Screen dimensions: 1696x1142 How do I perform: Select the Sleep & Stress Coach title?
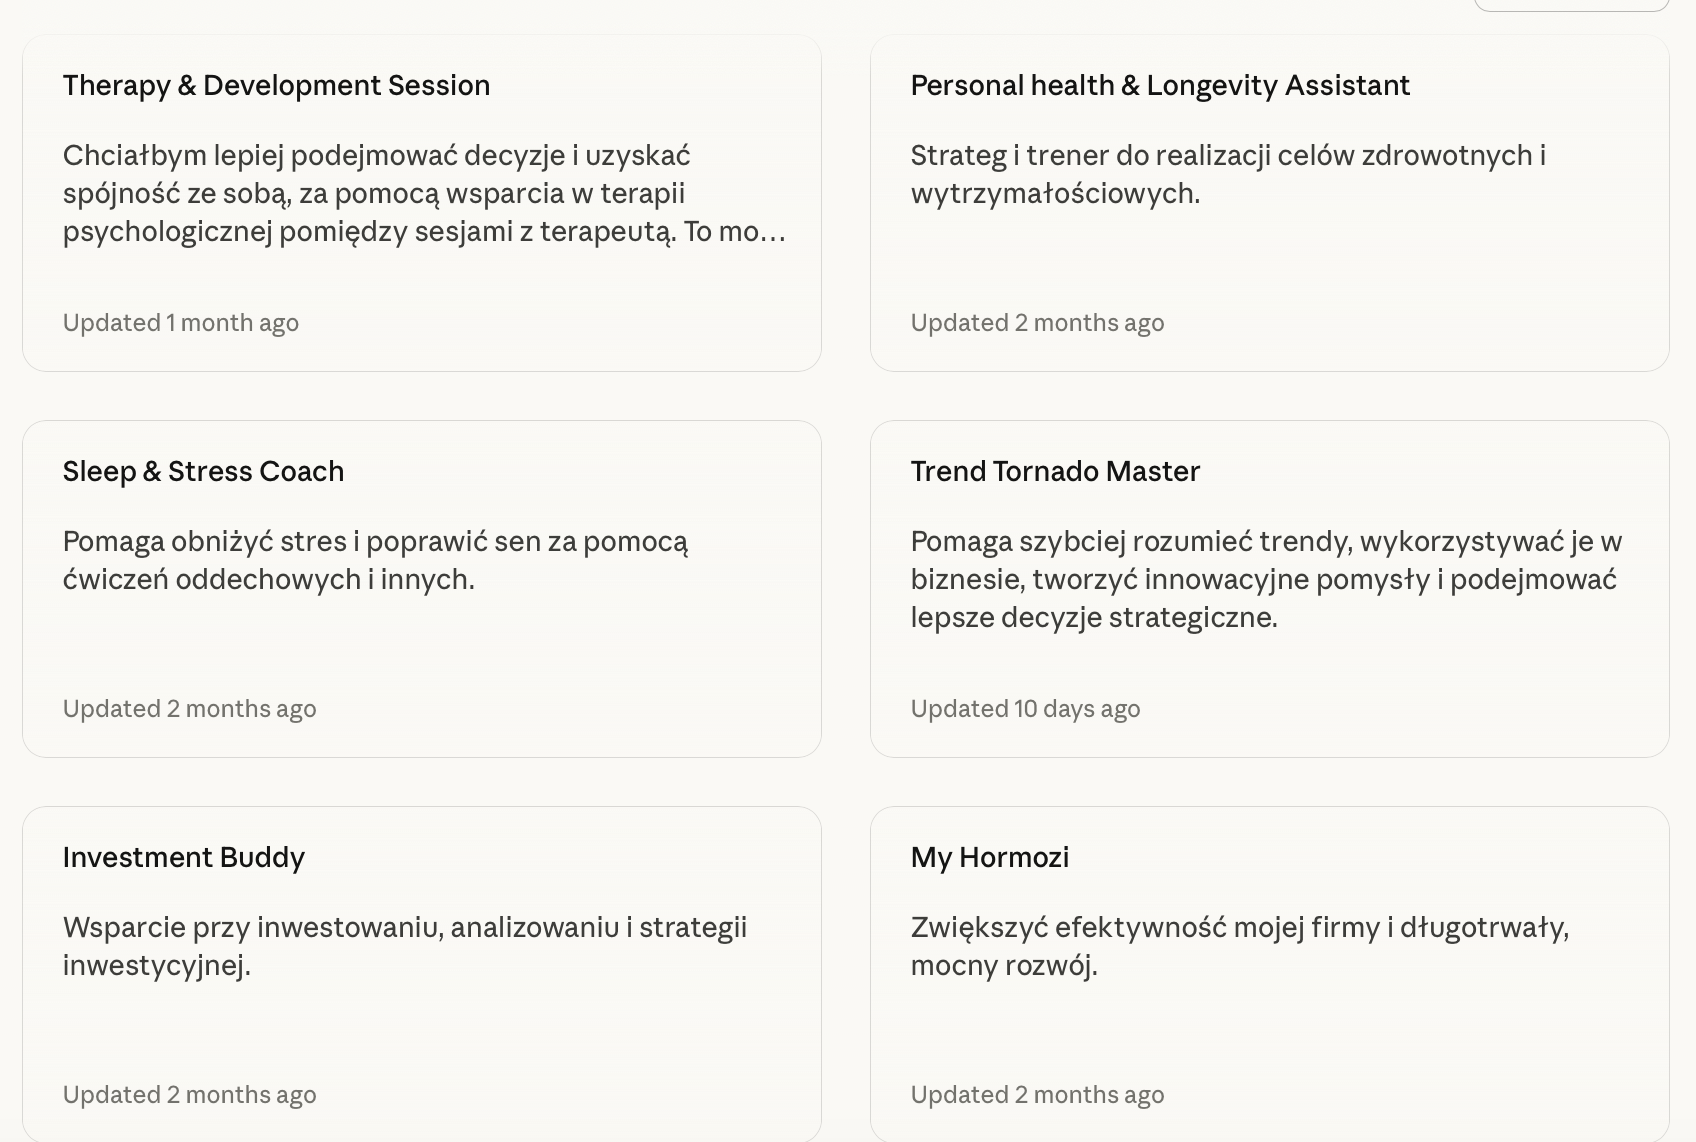(203, 472)
